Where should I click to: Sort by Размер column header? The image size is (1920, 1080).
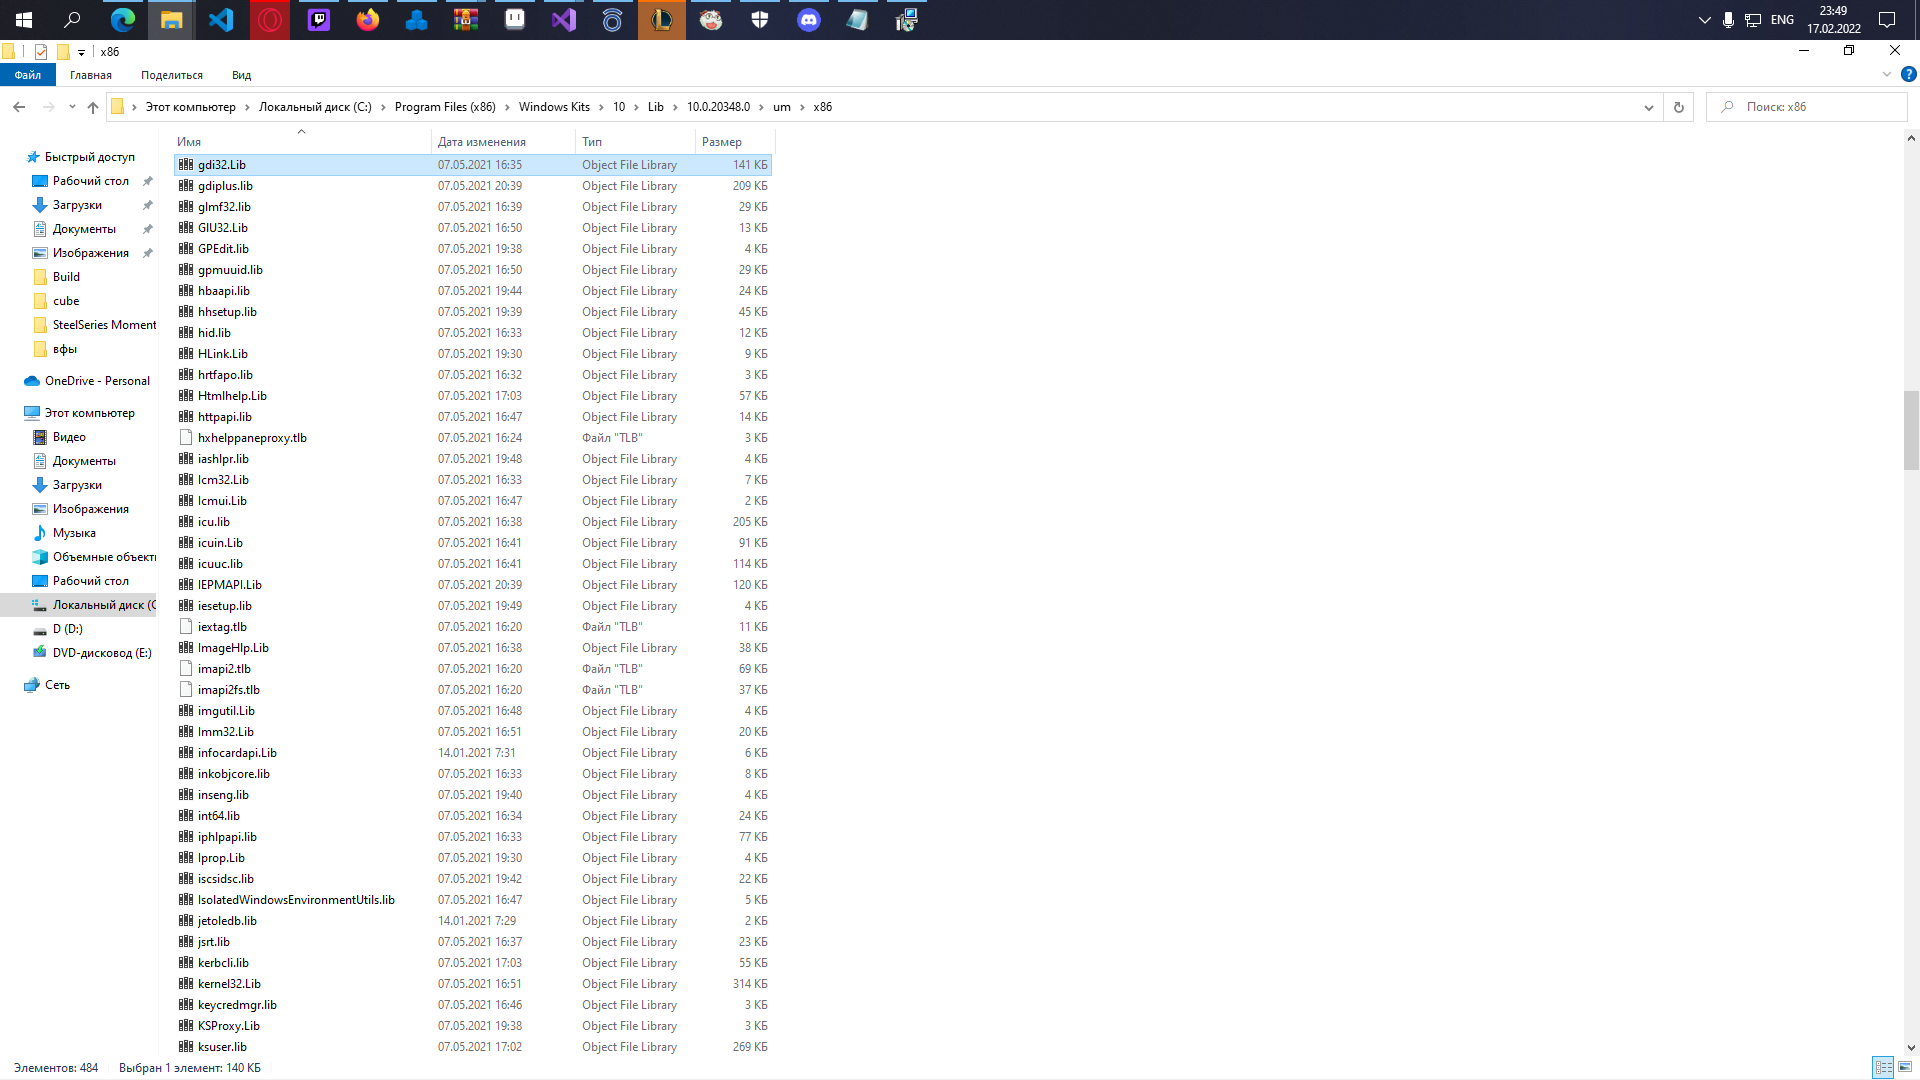(x=734, y=142)
